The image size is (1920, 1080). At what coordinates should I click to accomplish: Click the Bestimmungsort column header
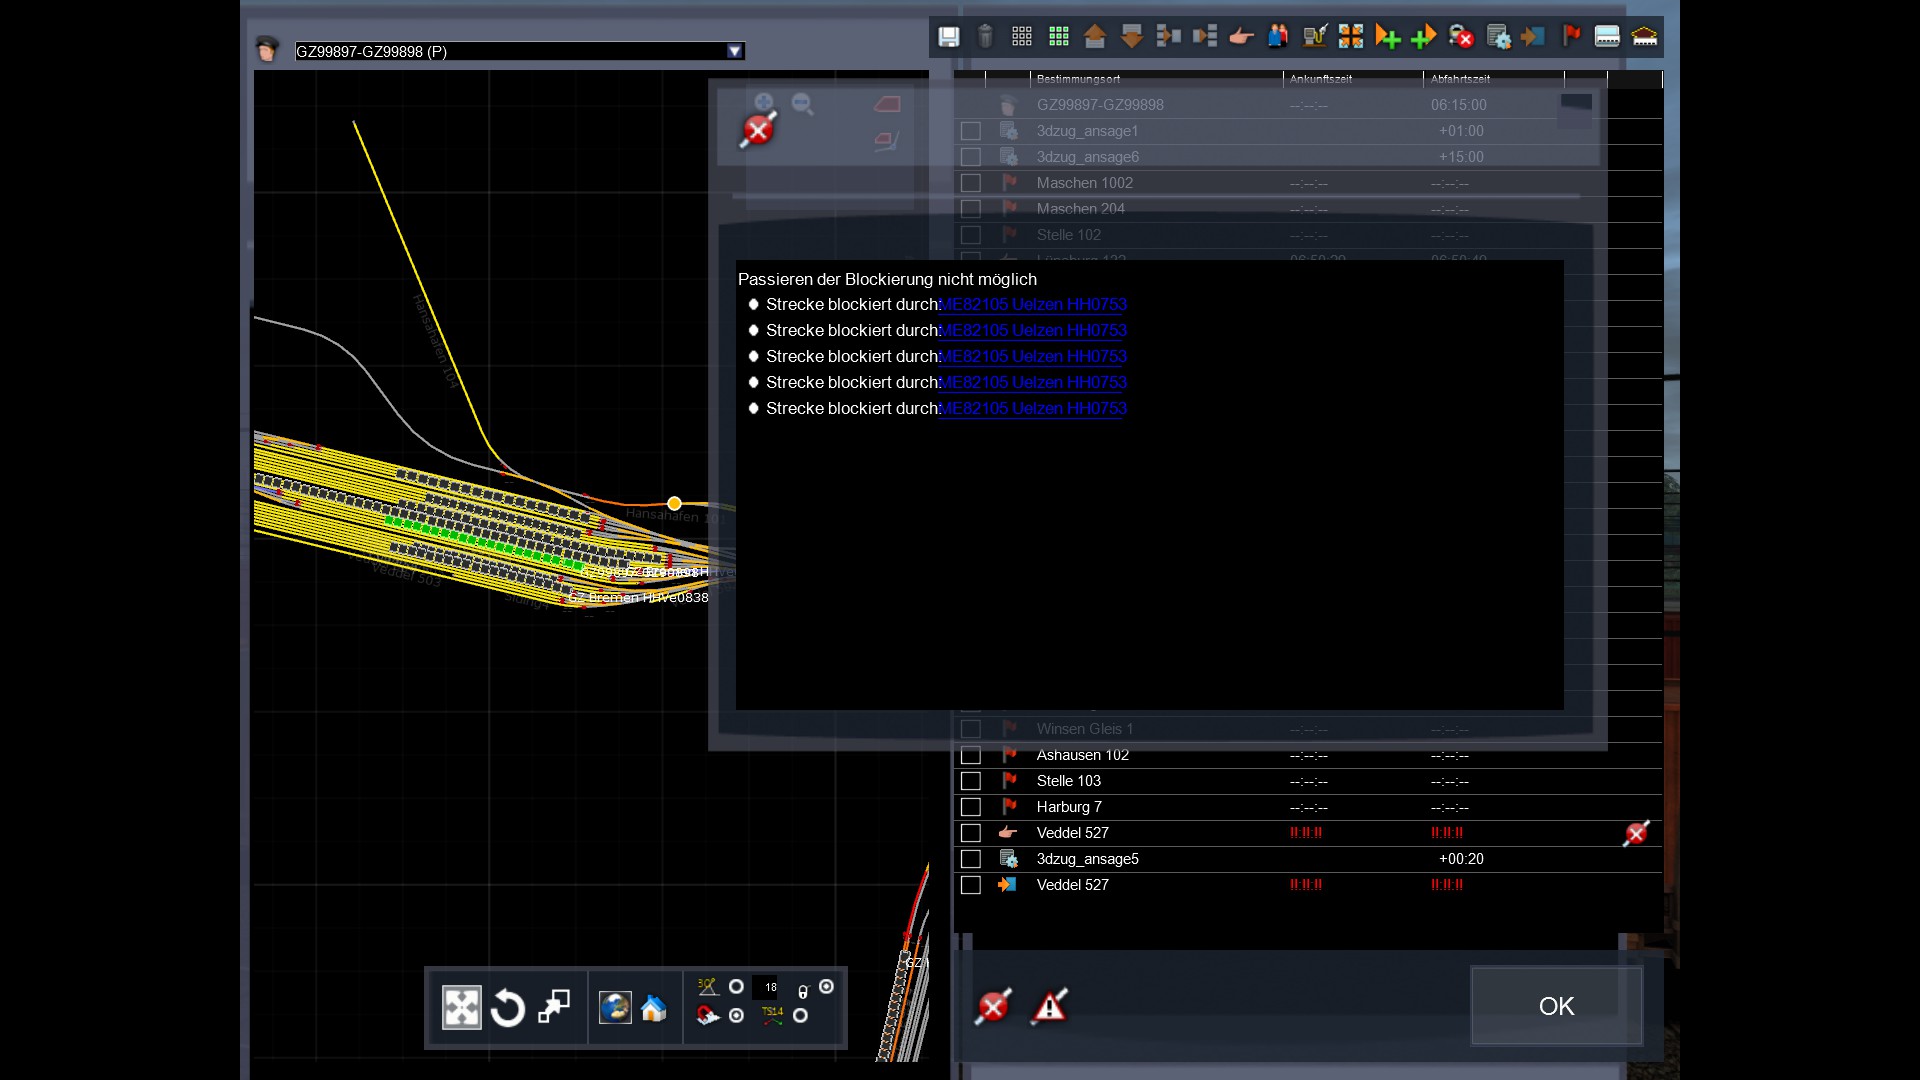pyautogui.click(x=1078, y=79)
